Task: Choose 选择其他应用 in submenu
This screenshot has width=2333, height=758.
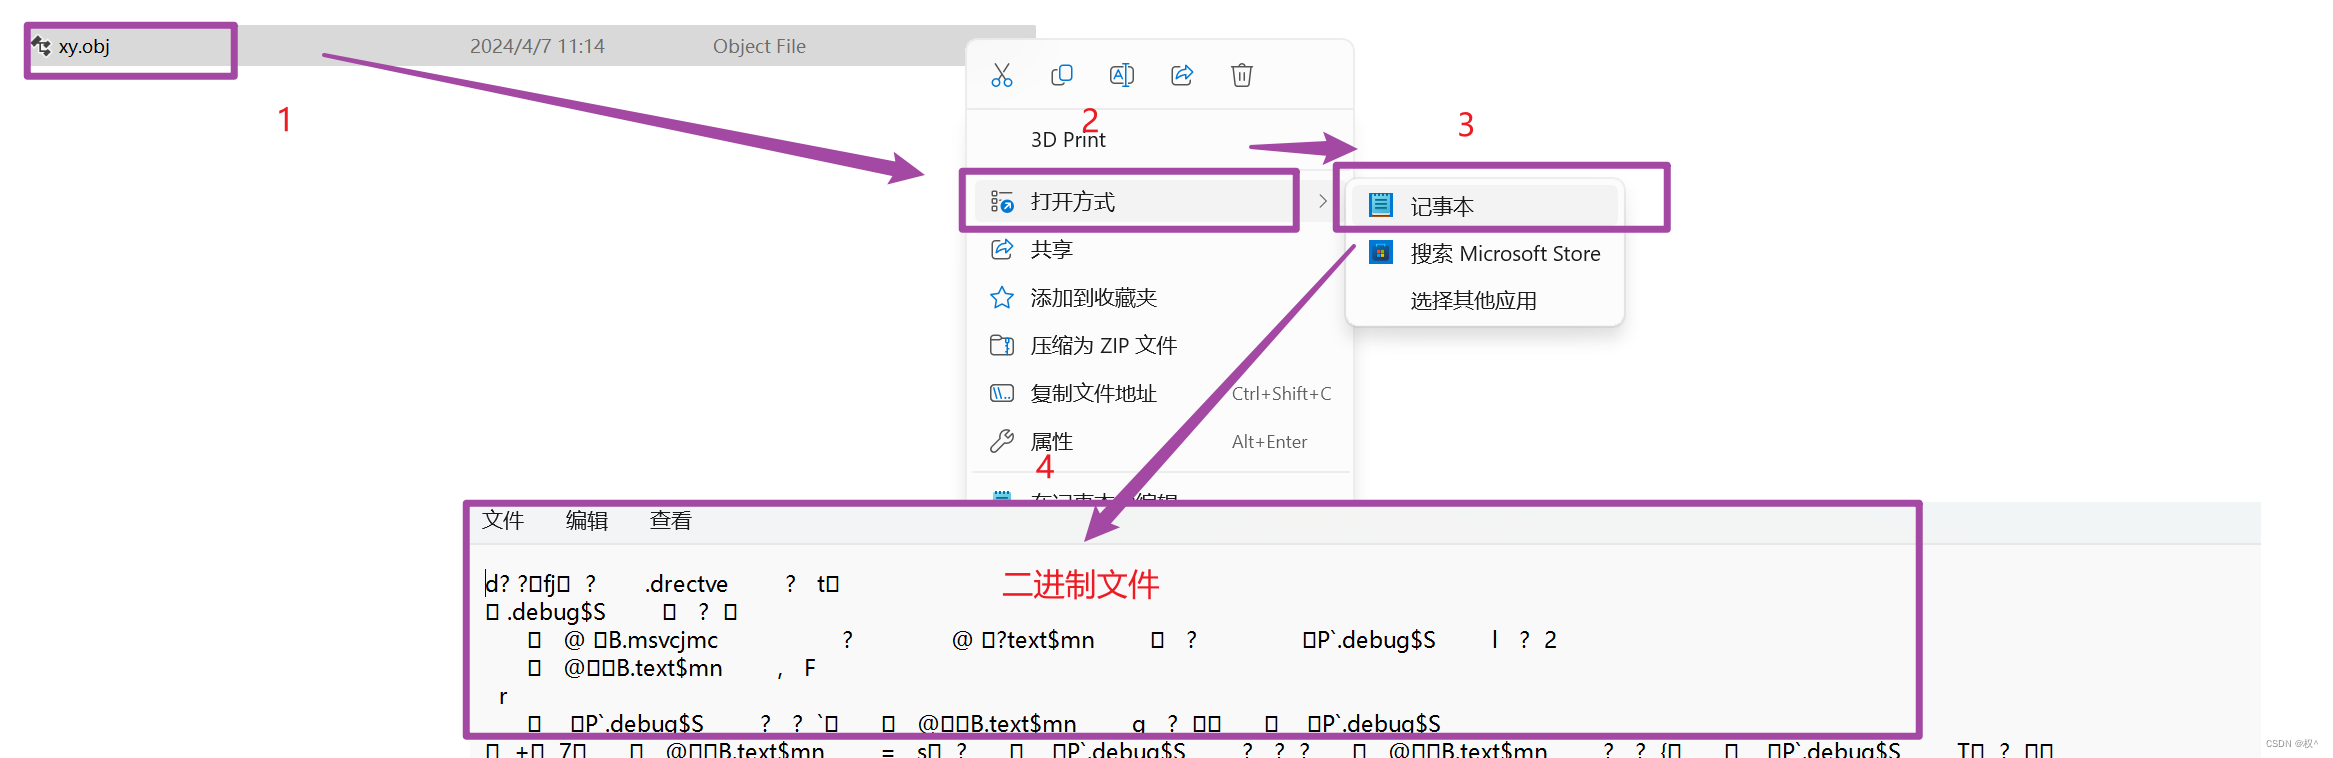Action: point(1473,300)
